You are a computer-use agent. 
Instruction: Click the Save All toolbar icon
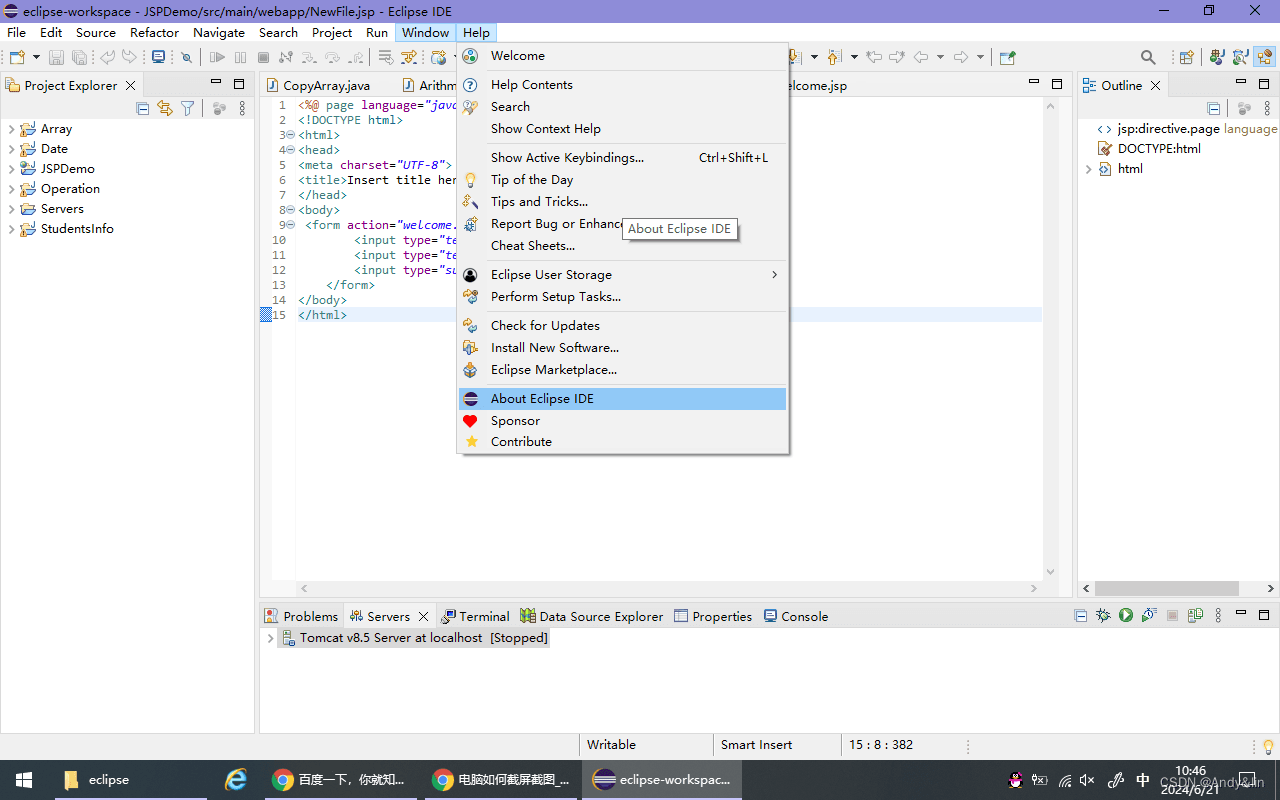click(79, 58)
